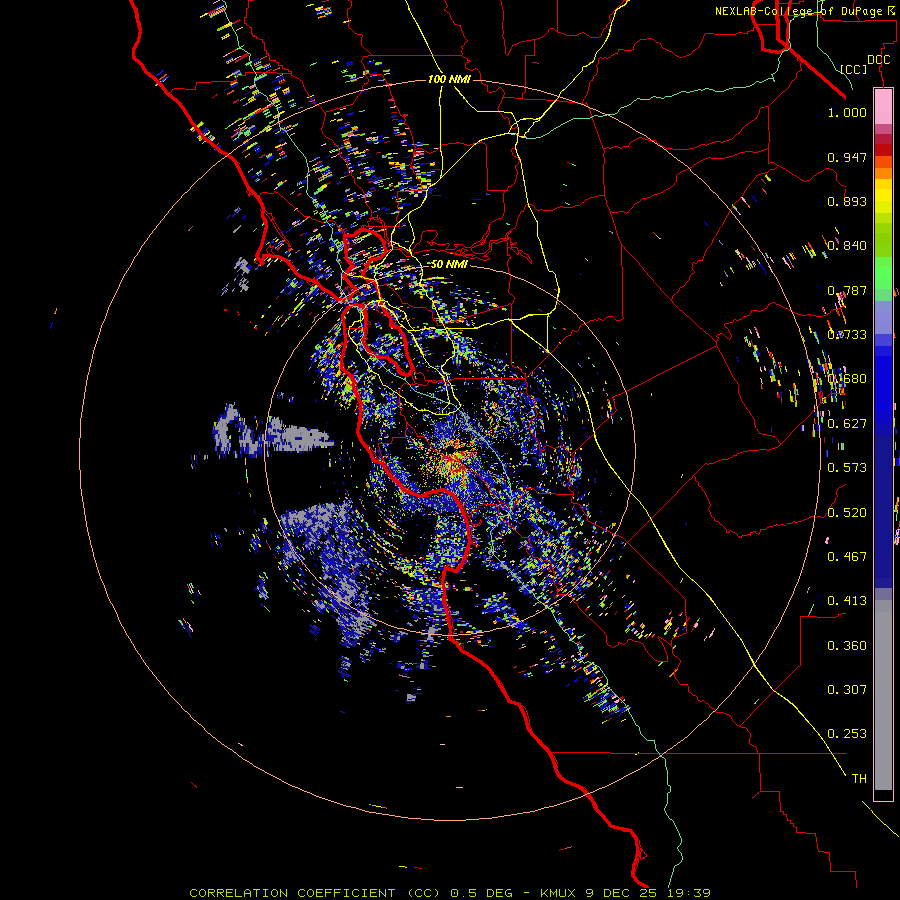900x900 pixels.
Task: Click the [CC] label beside the color scale
Action: pyautogui.click(x=854, y=69)
